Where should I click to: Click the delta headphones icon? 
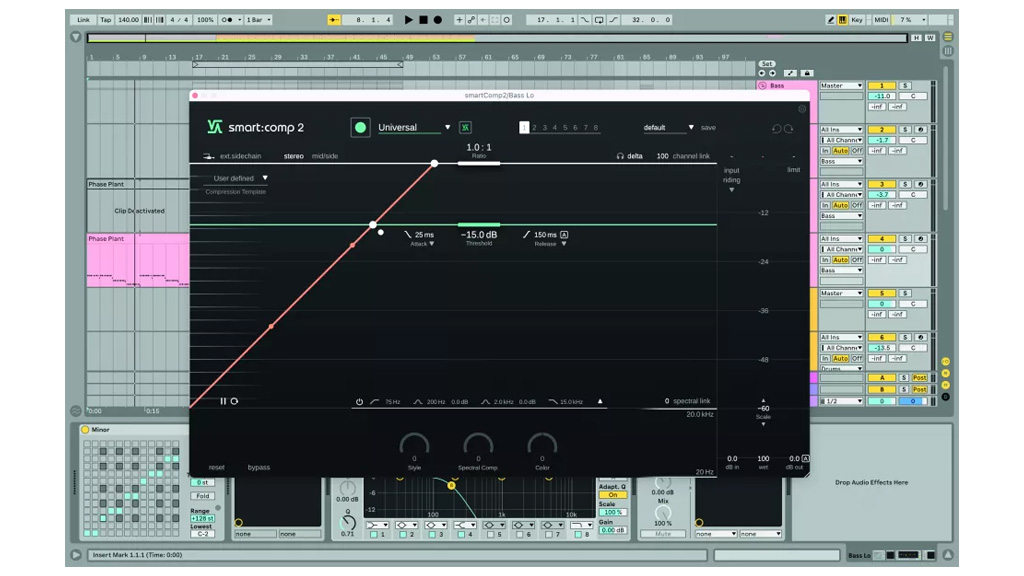tap(620, 156)
